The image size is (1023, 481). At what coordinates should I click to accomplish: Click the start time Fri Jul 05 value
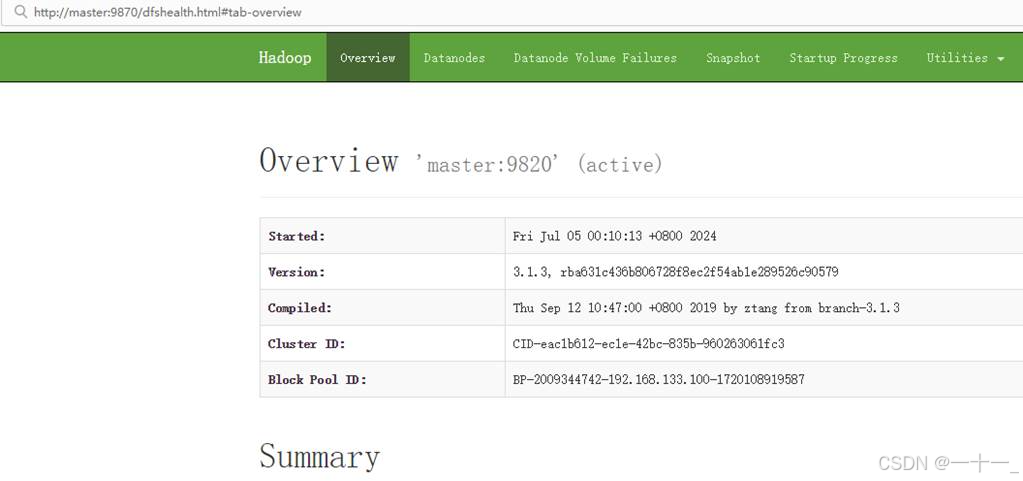pos(614,236)
